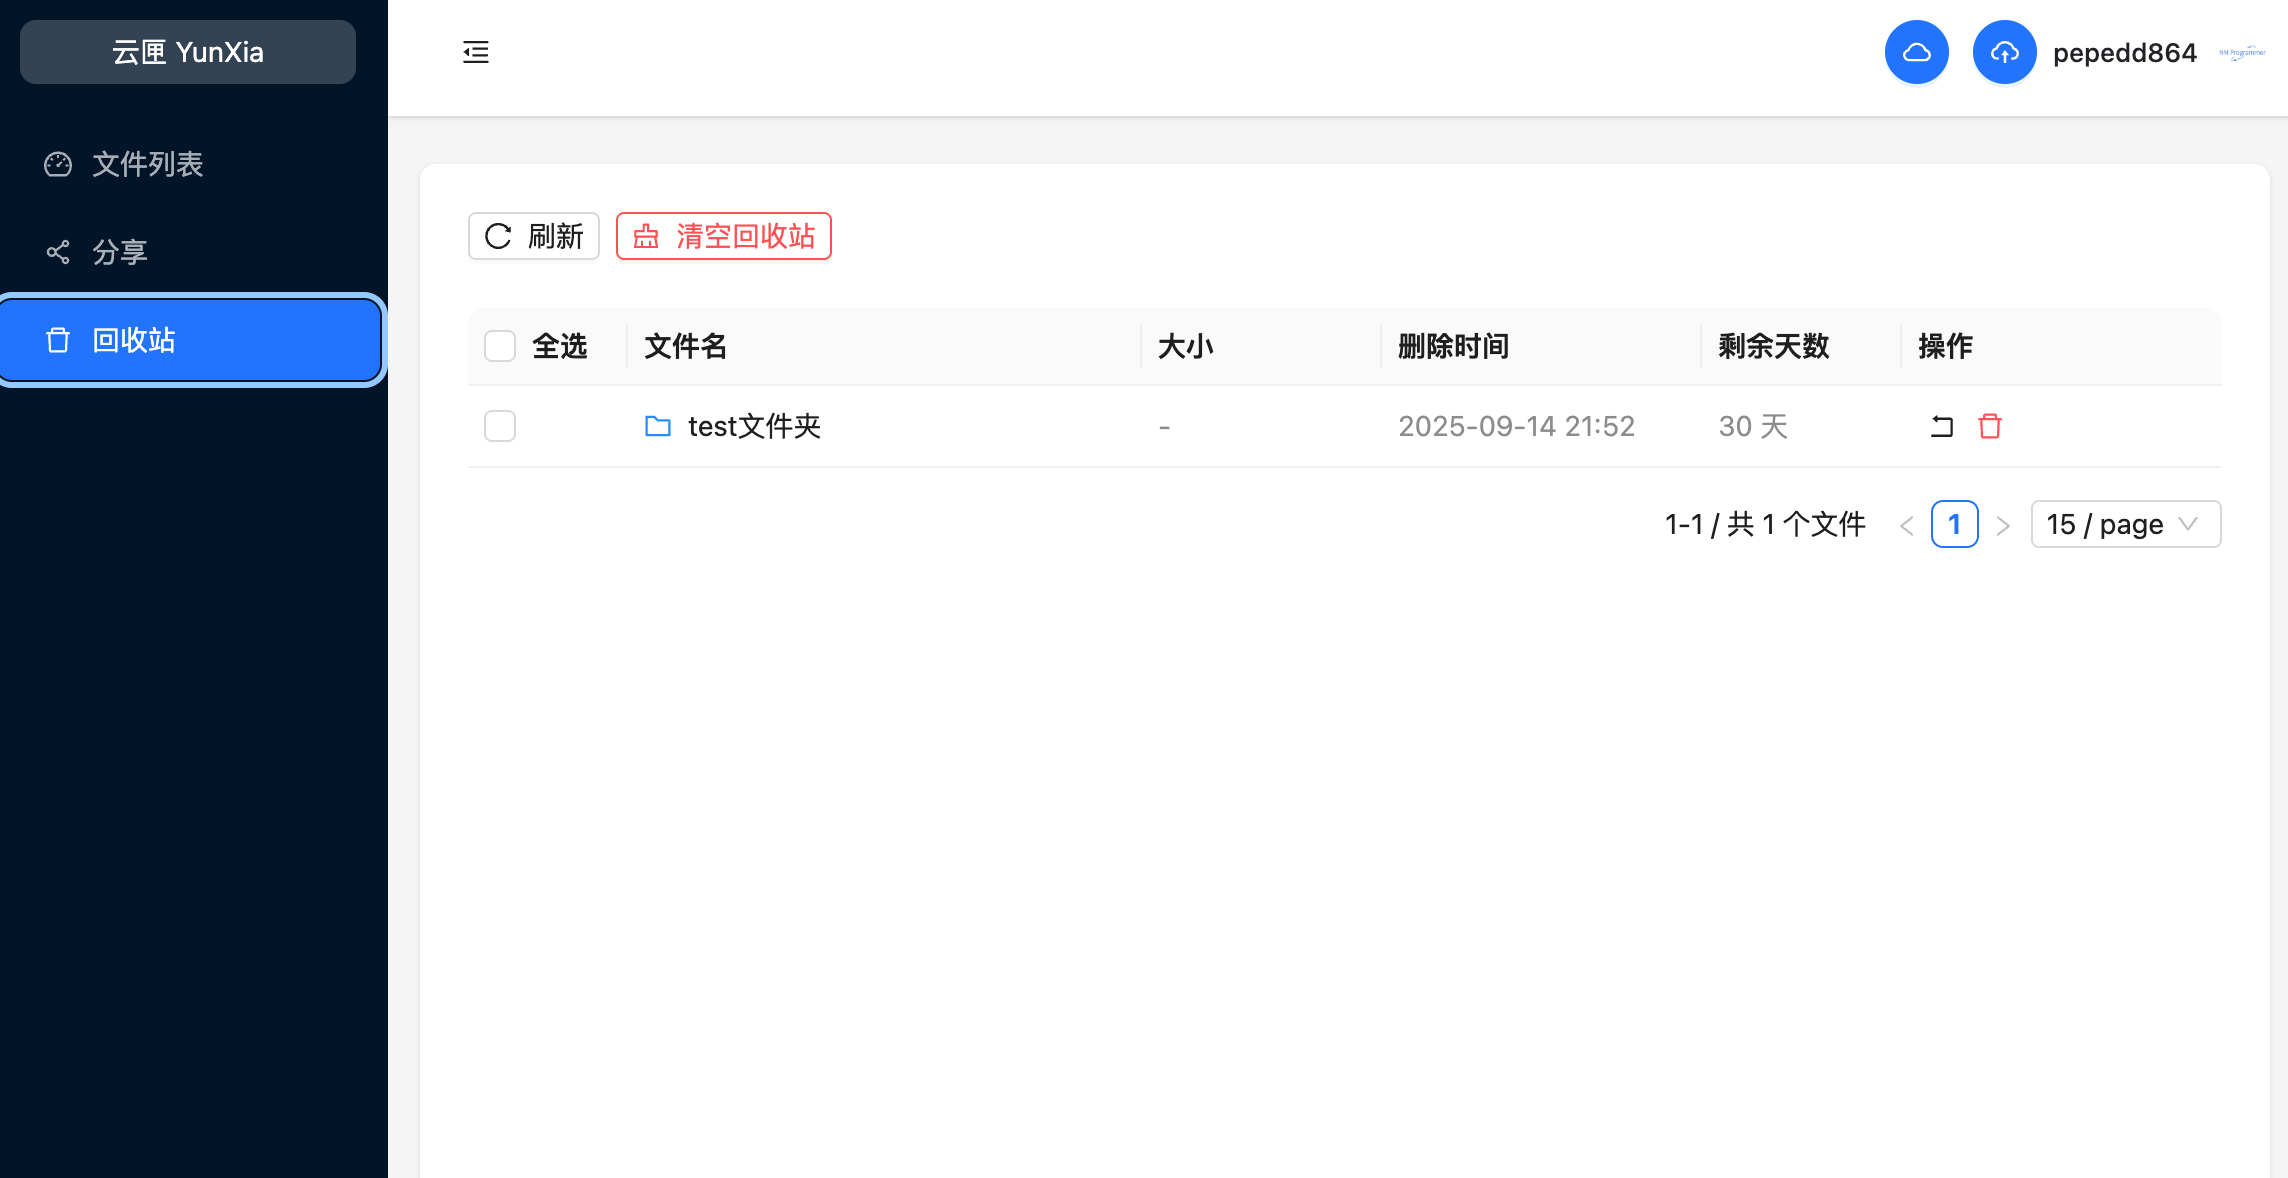
Task: Click the share icon in the sidebar
Action: [x=58, y=252]
